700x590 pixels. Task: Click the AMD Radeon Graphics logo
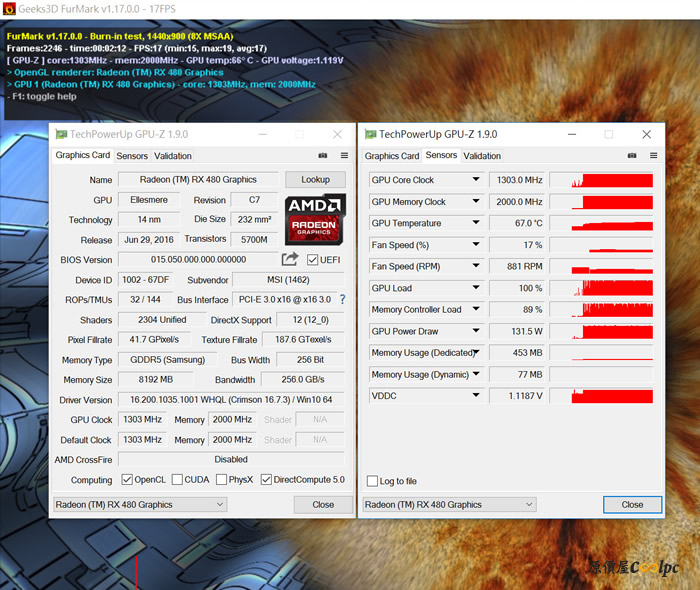315,219
